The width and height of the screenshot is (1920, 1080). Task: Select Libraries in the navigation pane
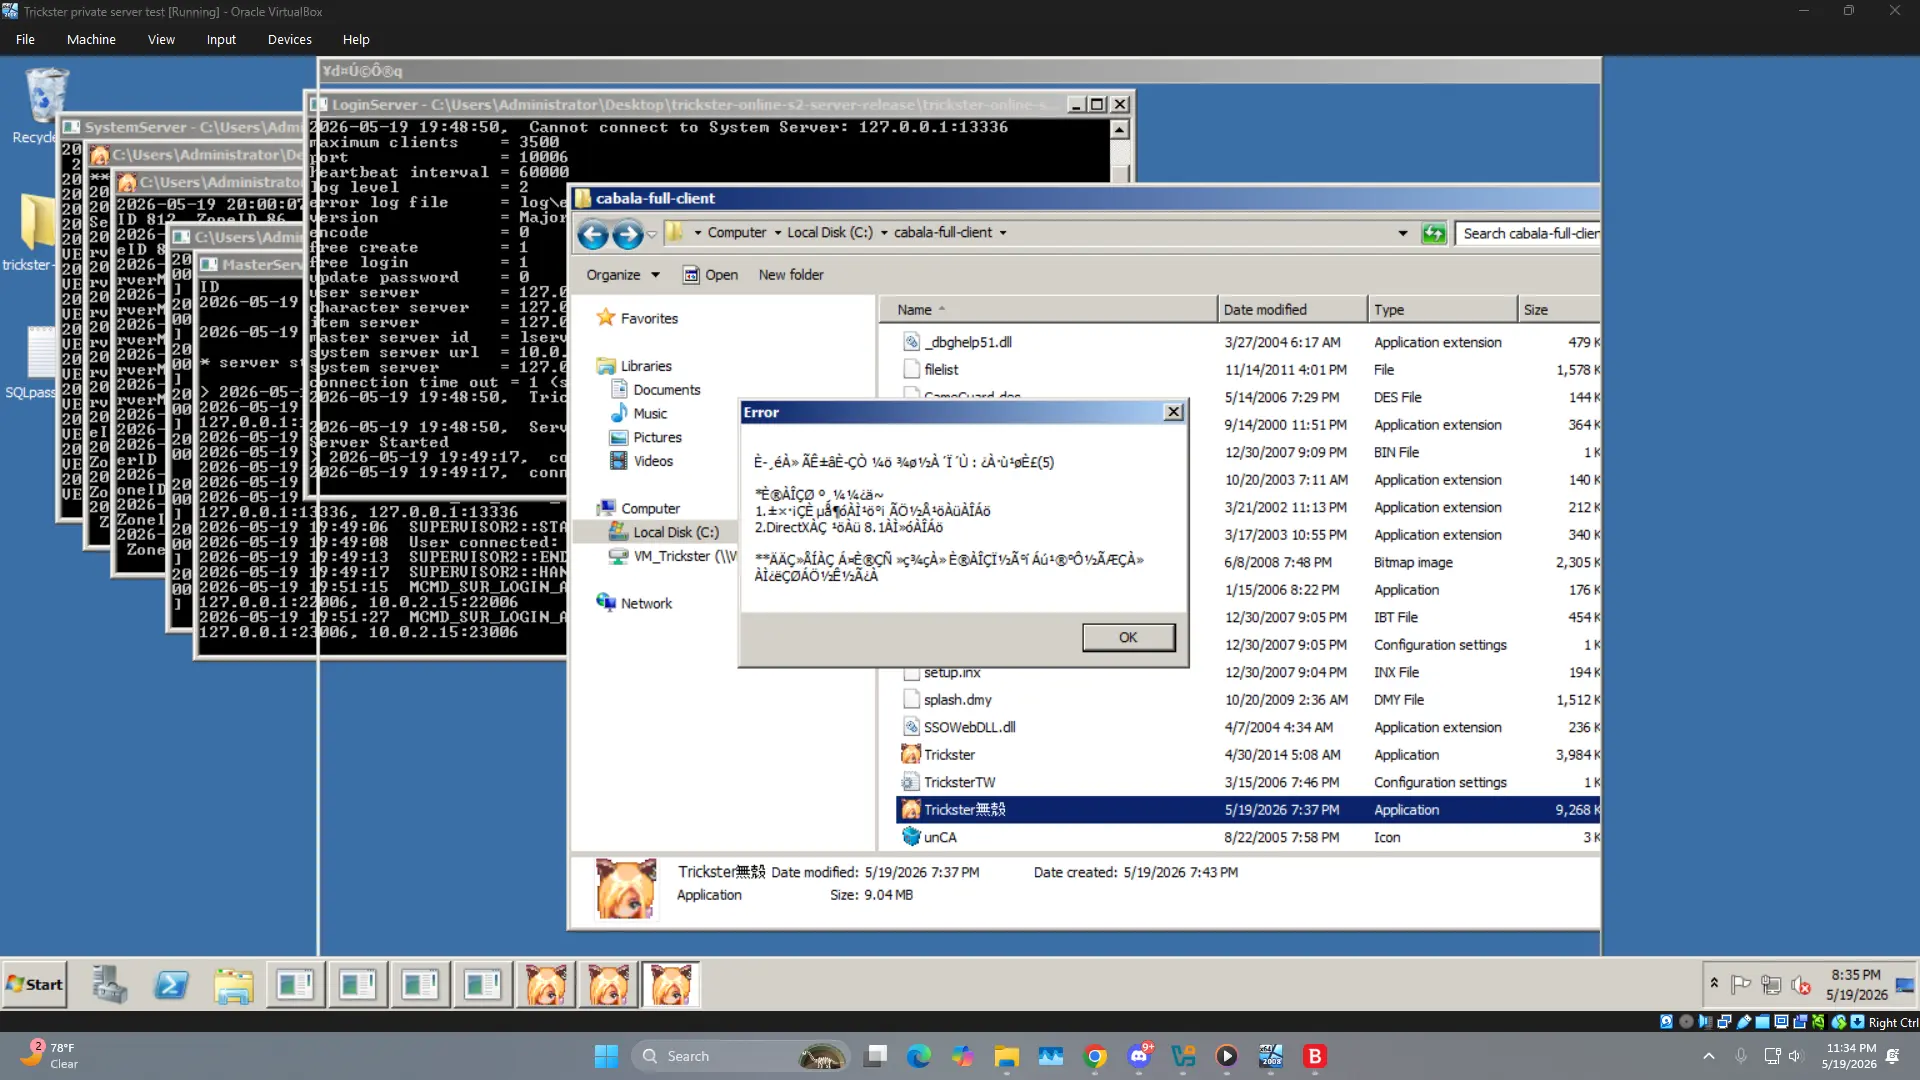pyautogui.click(x=634, y=366)
